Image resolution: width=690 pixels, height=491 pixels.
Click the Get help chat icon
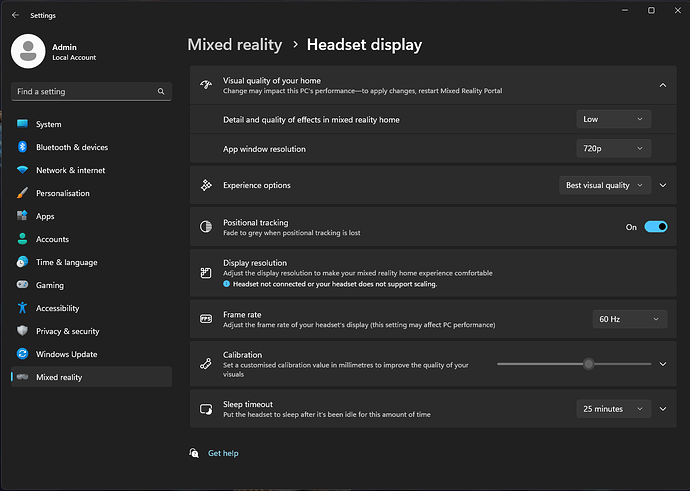pyautogui.click(x=194, y=453)
